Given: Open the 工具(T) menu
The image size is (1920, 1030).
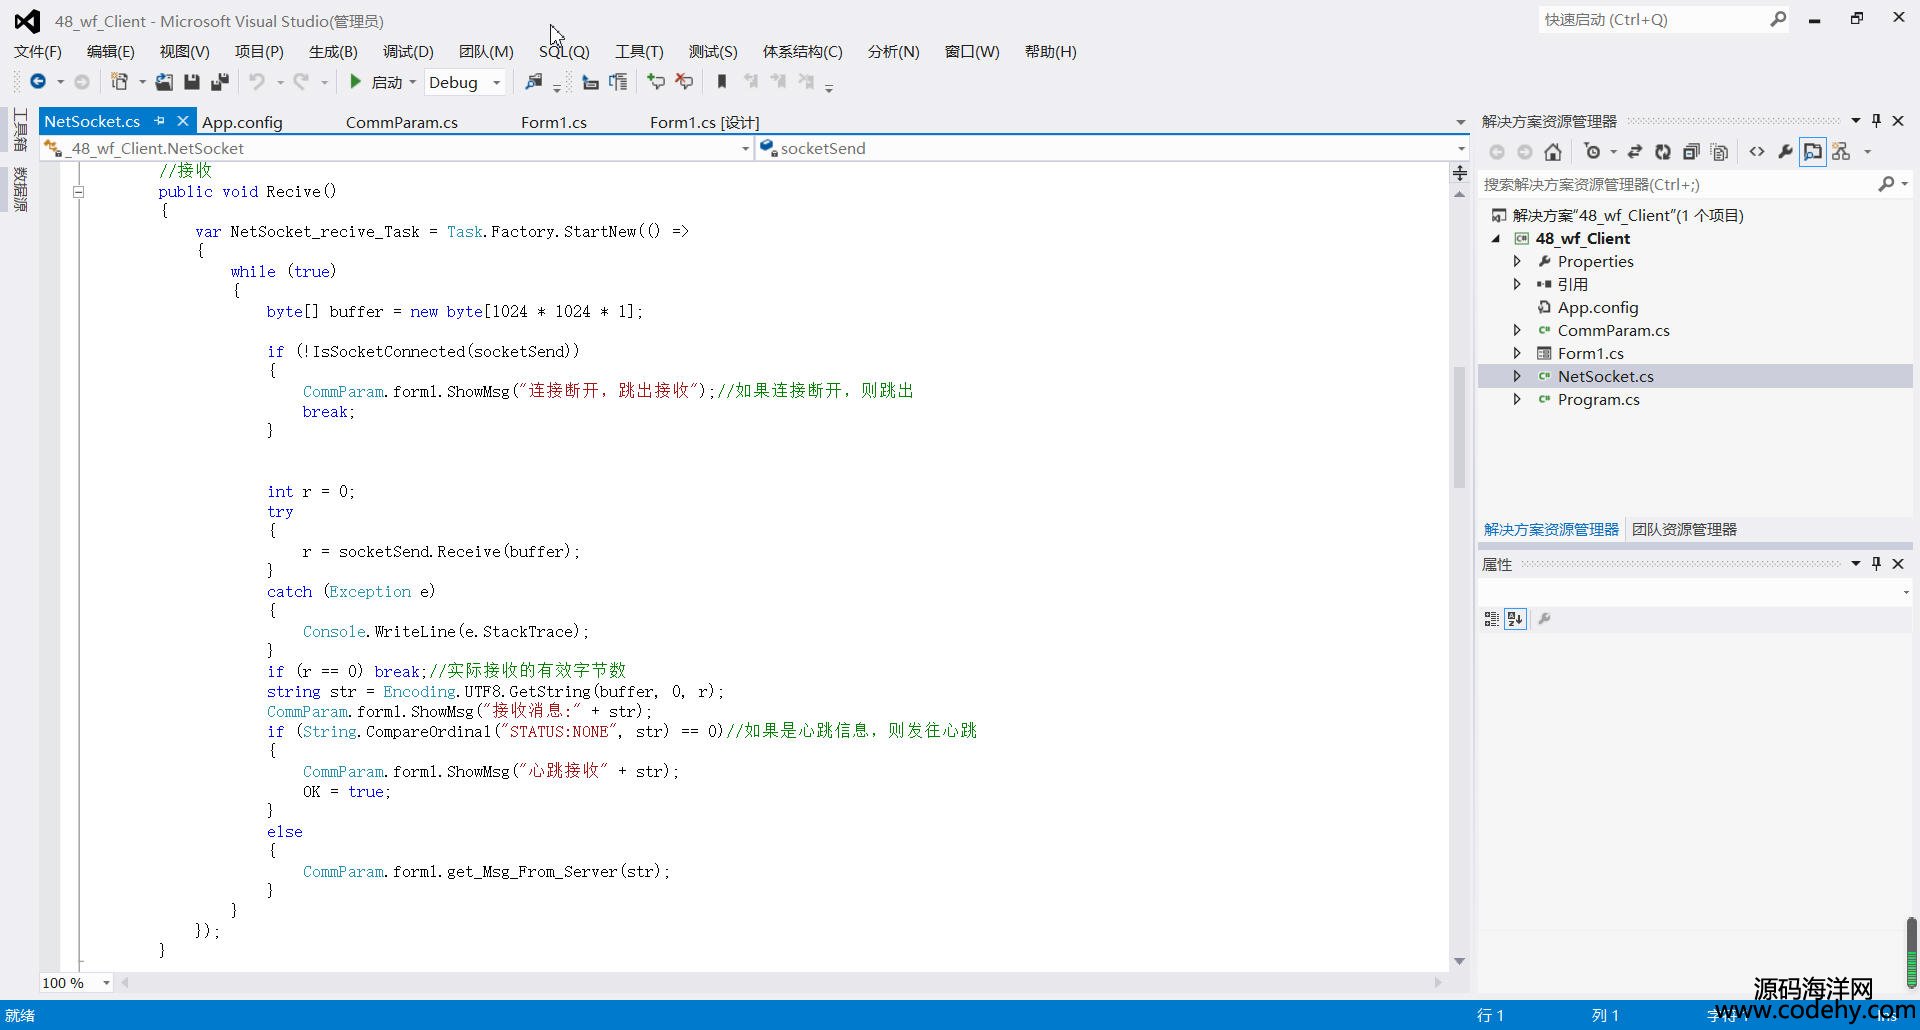Looking at the screenshot, I should click(639, 51).
